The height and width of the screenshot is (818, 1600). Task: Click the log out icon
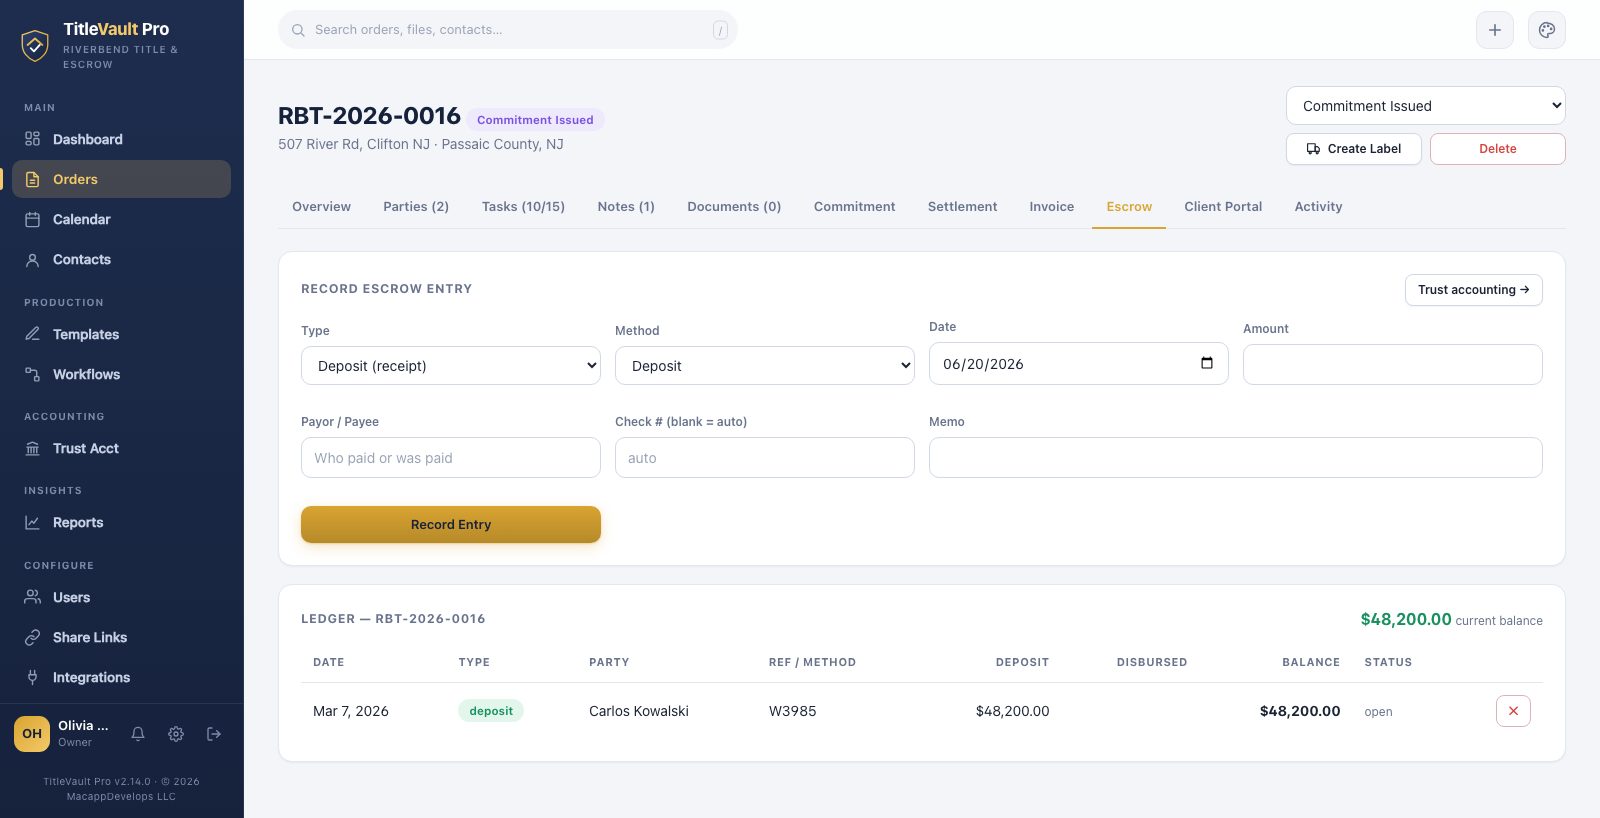coord(214,734)
